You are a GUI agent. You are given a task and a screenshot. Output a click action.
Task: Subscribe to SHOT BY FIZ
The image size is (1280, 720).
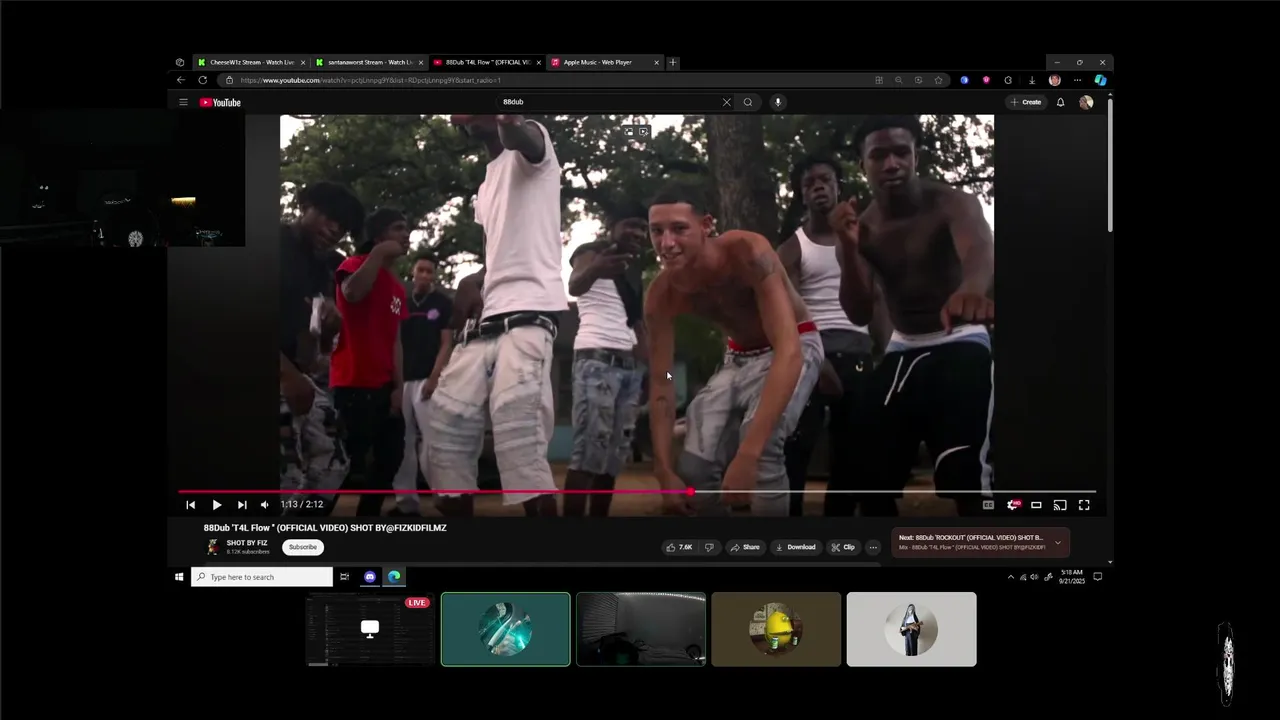[x=303, y=547]
